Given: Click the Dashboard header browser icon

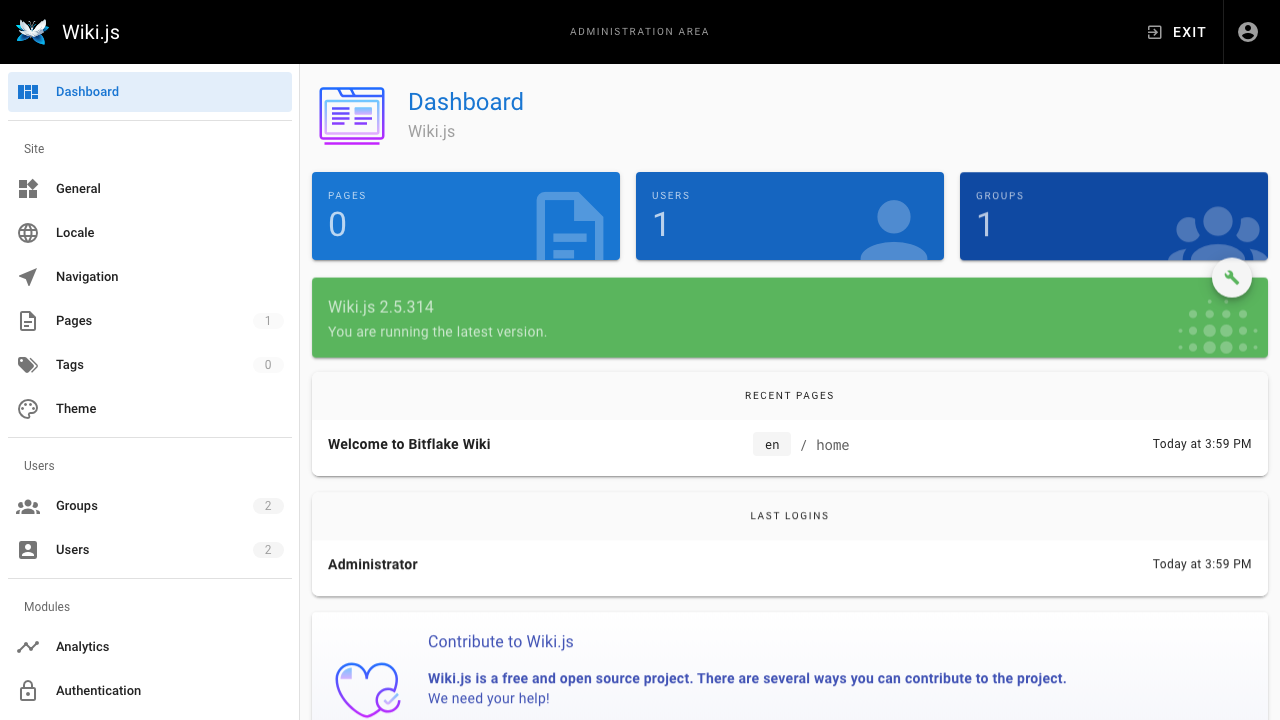Looking at the screenshot, I should pos(352,116).
